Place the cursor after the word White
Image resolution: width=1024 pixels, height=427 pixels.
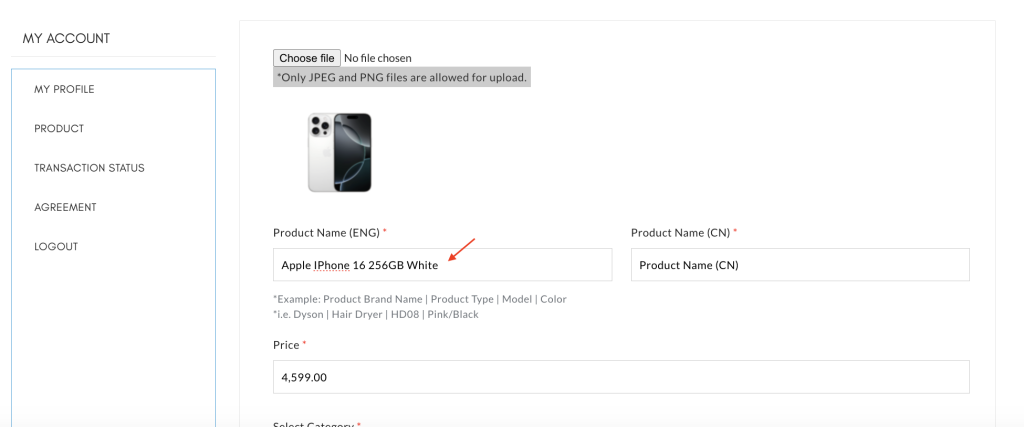tap(440, 265)
